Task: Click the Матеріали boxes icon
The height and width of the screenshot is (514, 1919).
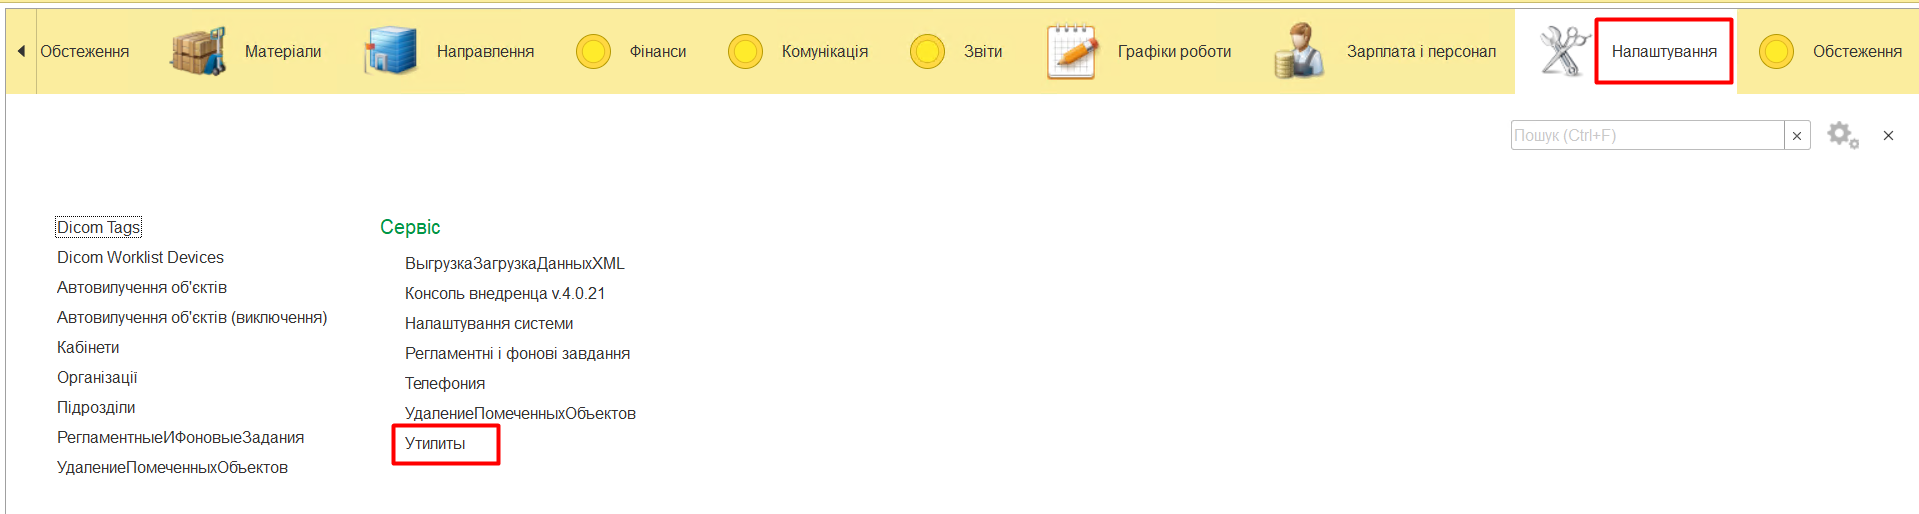Action: coord(198,51)
